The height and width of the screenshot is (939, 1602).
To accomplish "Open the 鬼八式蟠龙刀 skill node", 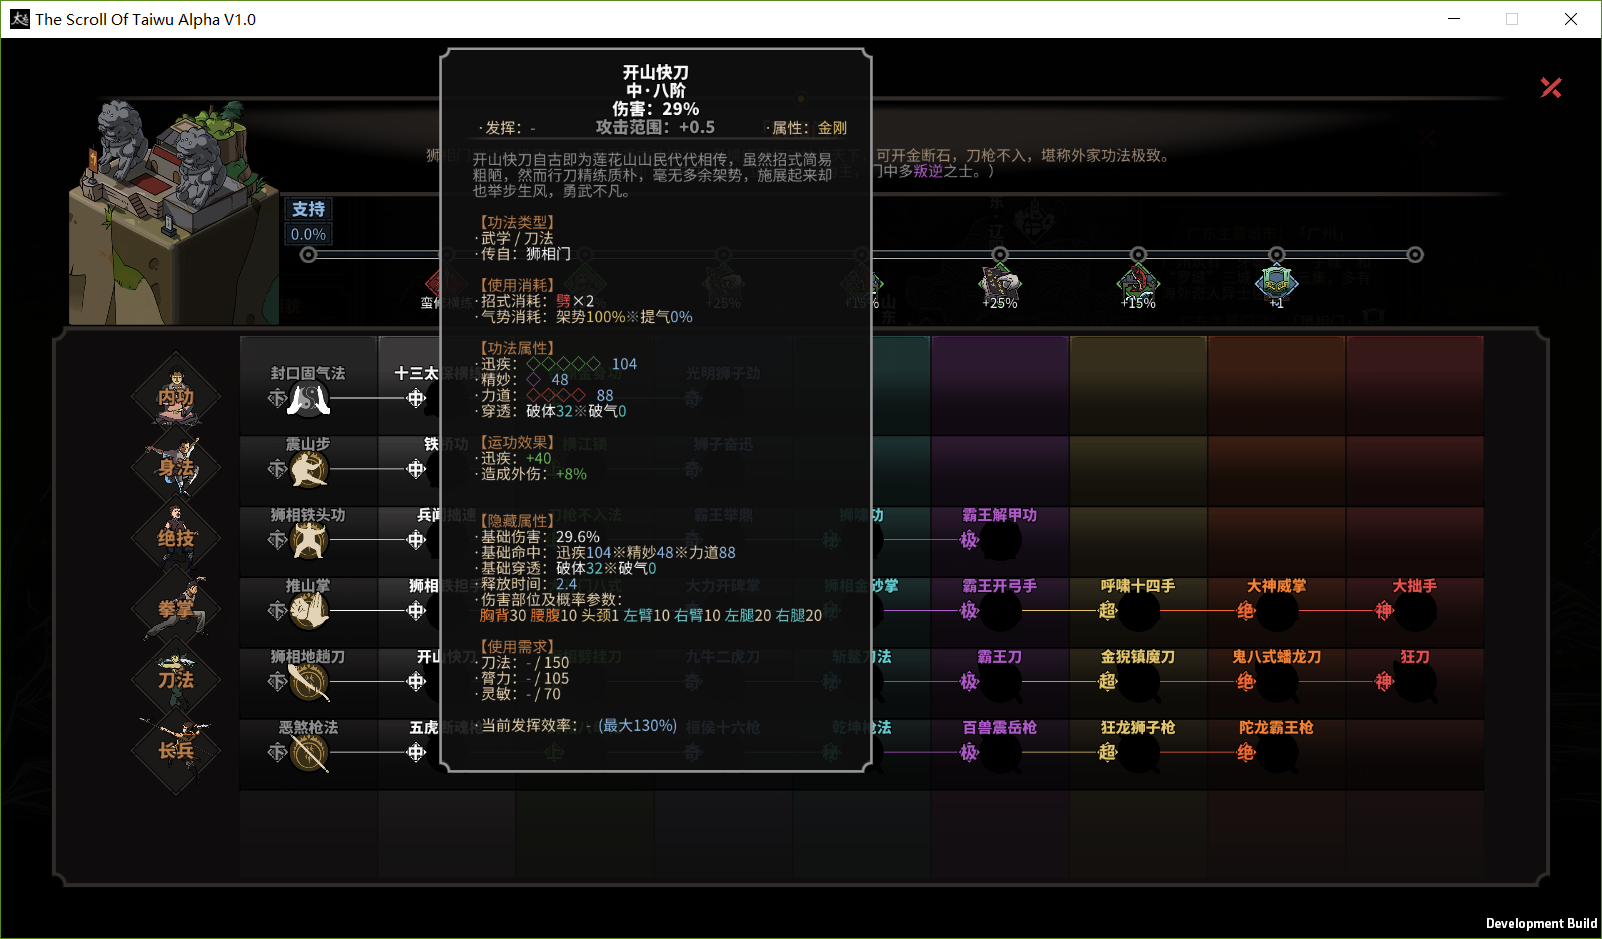I will [1276, 682].
